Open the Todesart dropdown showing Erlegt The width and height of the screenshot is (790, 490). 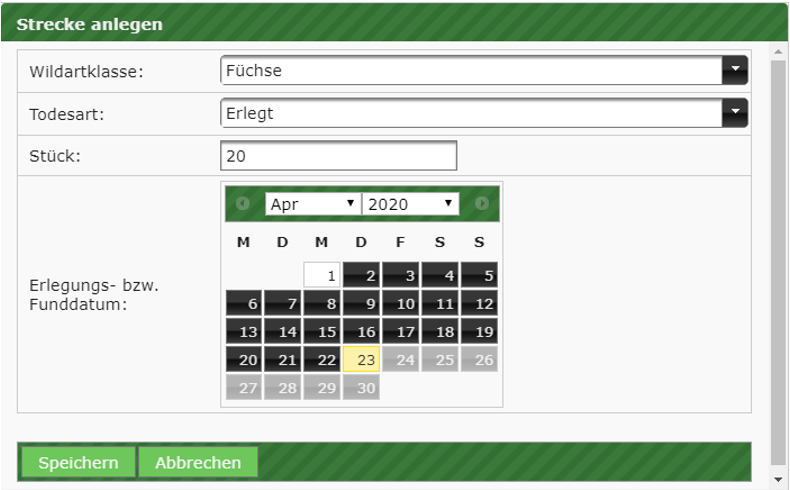[x=484, y=113]
